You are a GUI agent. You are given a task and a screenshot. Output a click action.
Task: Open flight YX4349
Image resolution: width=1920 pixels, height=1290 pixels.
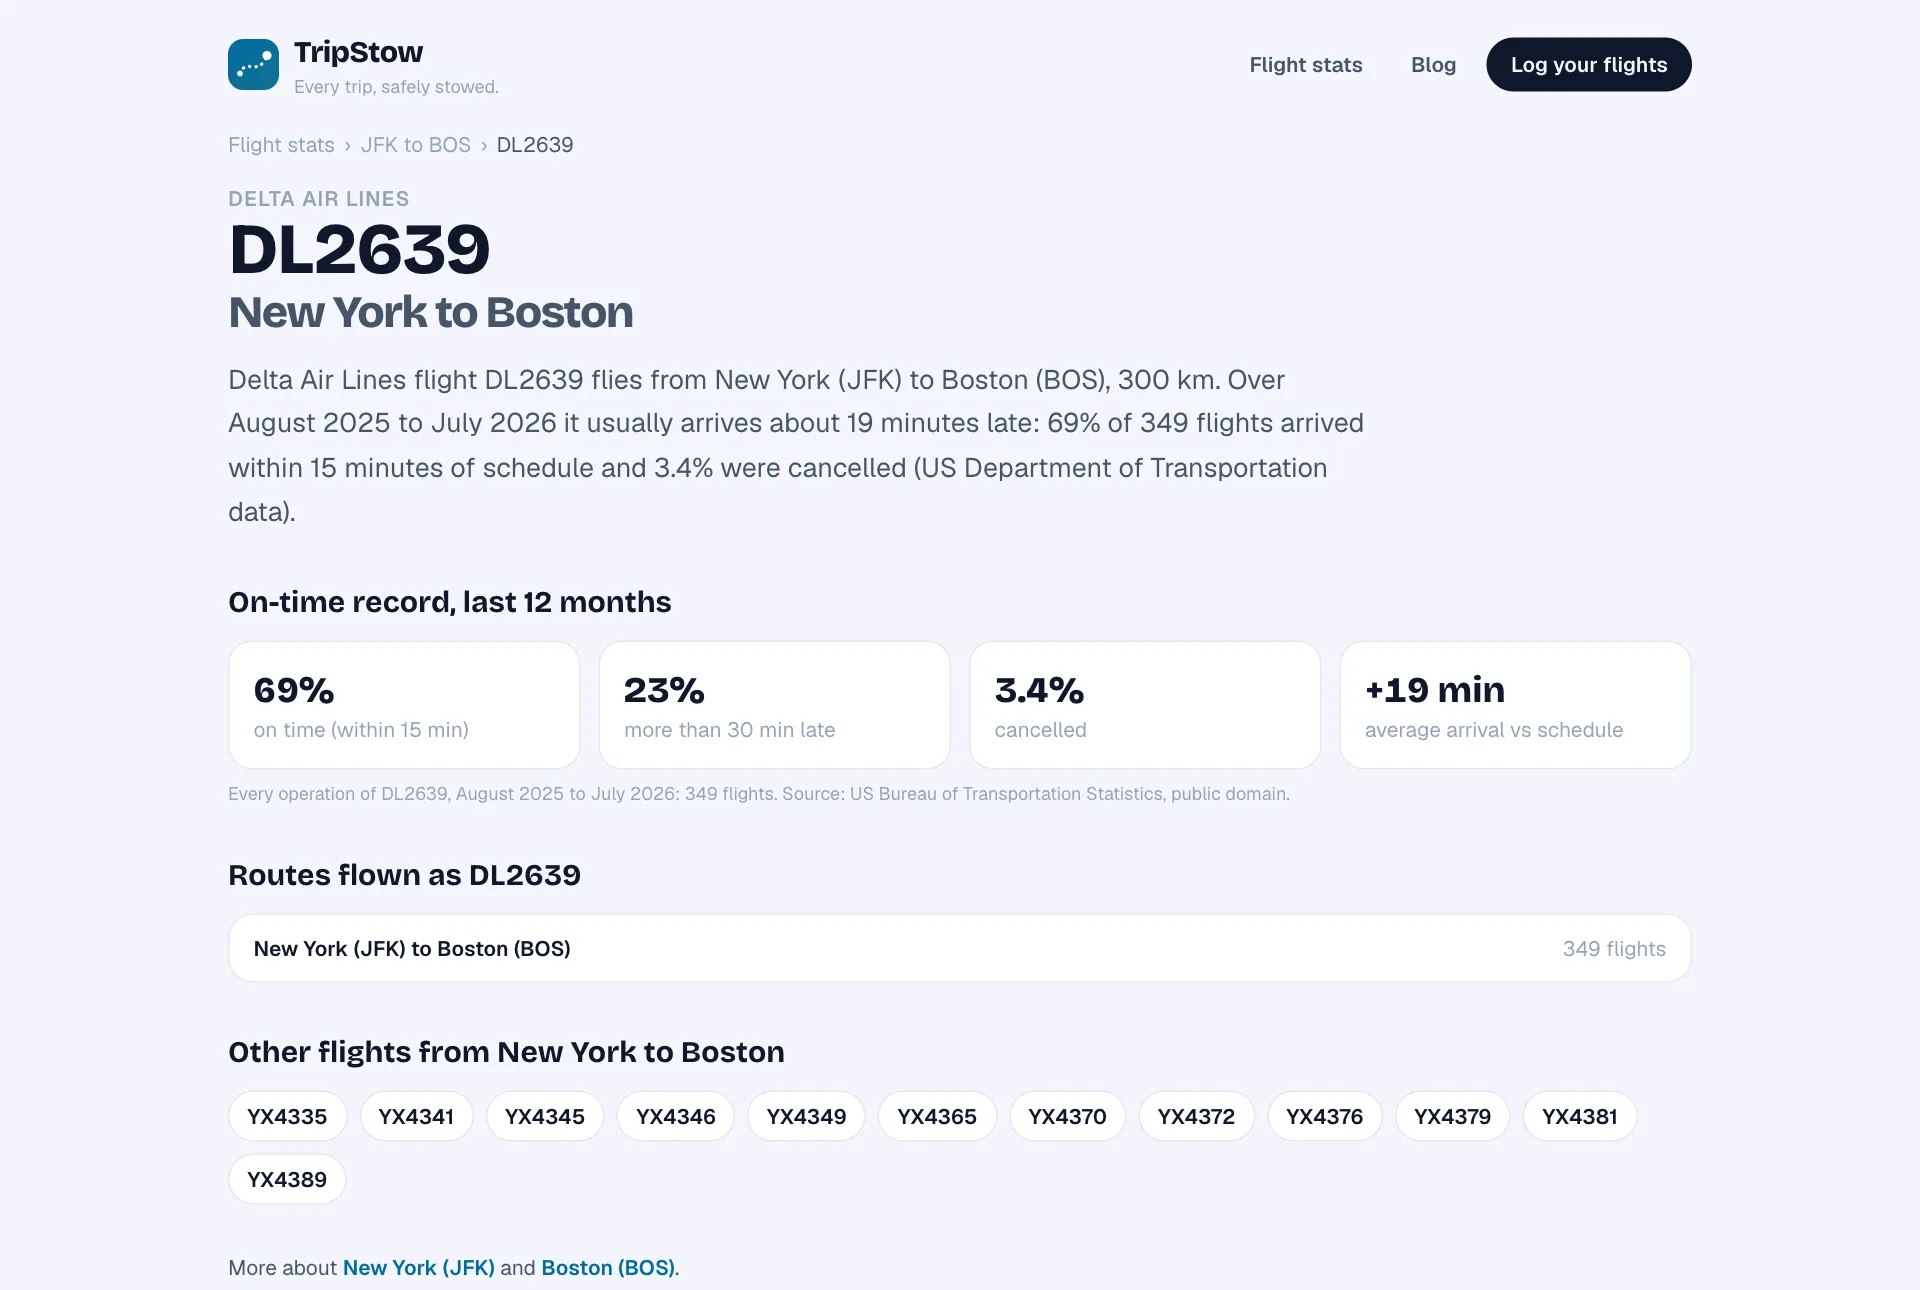click(x=806, y=1116)
